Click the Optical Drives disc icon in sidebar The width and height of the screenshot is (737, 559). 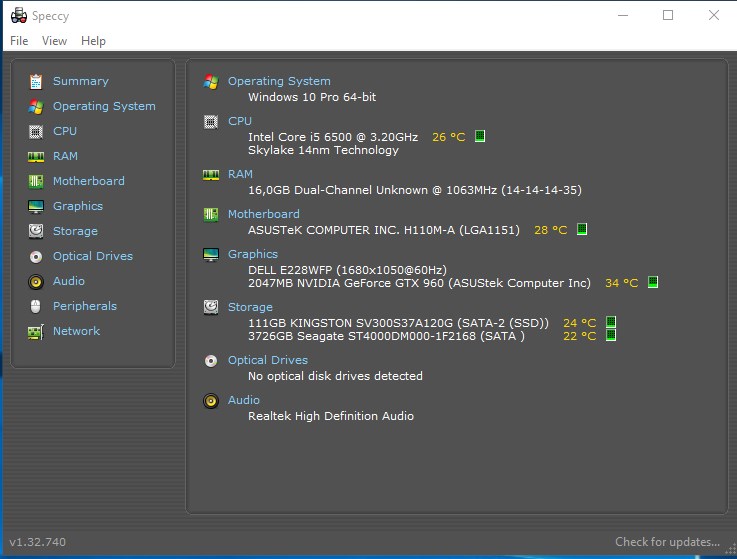pos(36,257)
